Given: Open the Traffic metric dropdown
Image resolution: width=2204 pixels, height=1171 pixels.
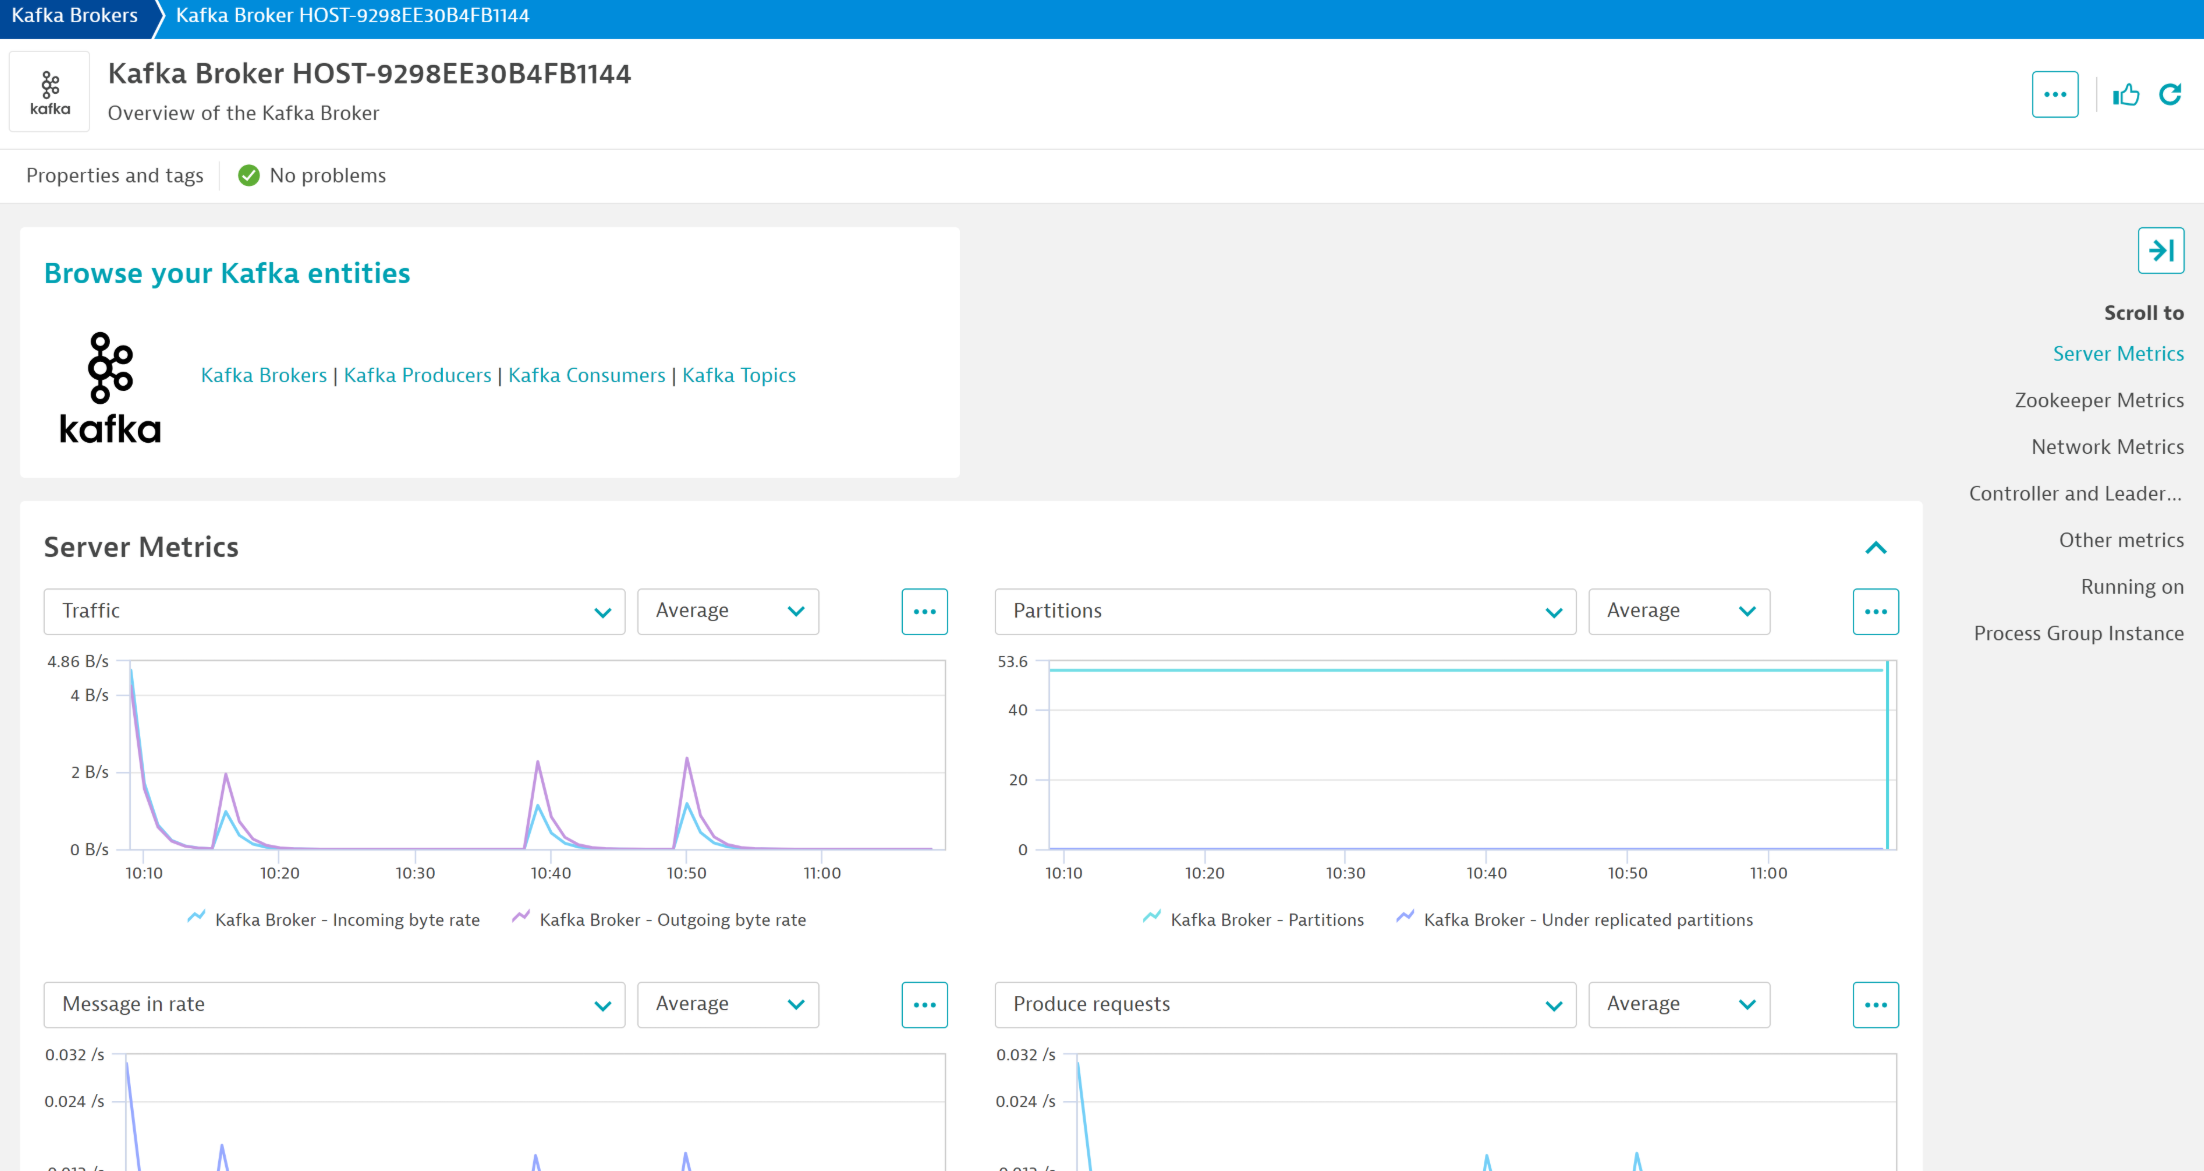Looking at the screenshot, I should [334, 611].
